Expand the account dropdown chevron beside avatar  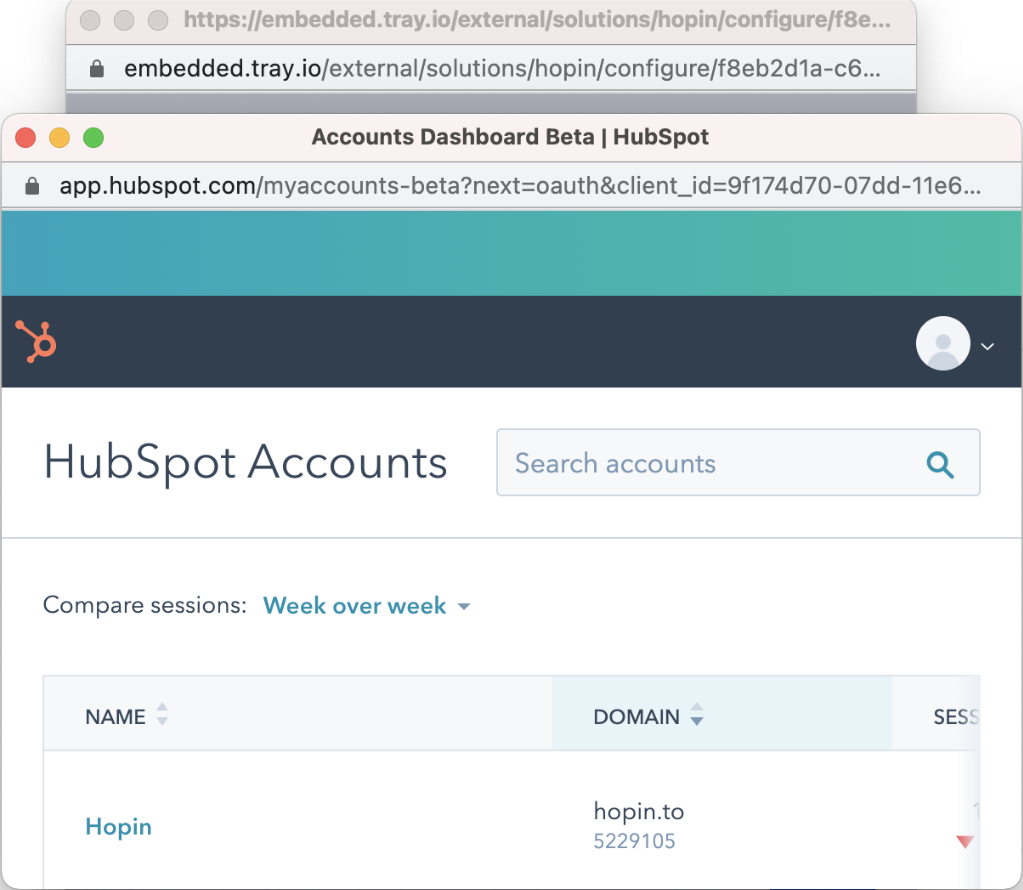pos(988,346)
